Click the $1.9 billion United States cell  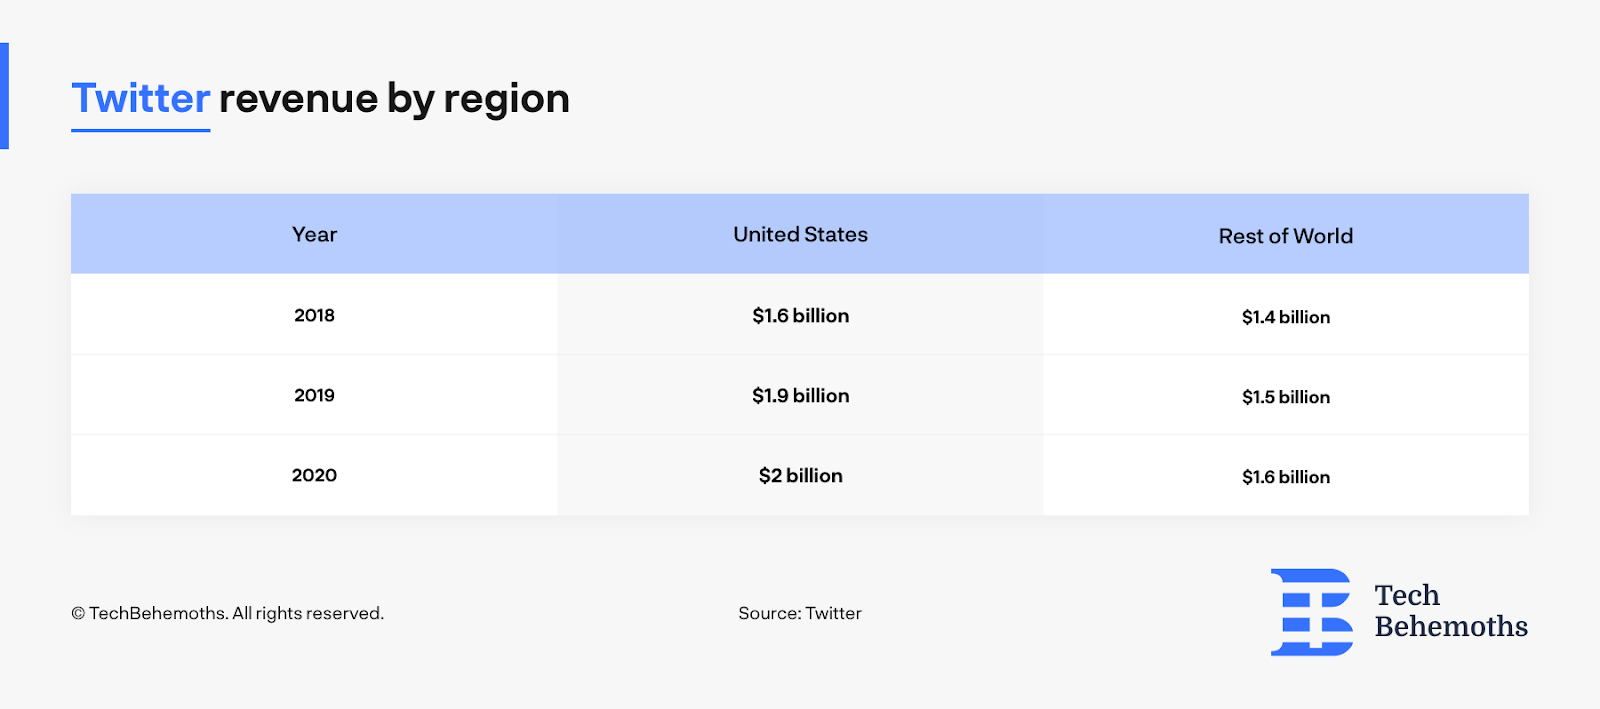coord(800,396)
